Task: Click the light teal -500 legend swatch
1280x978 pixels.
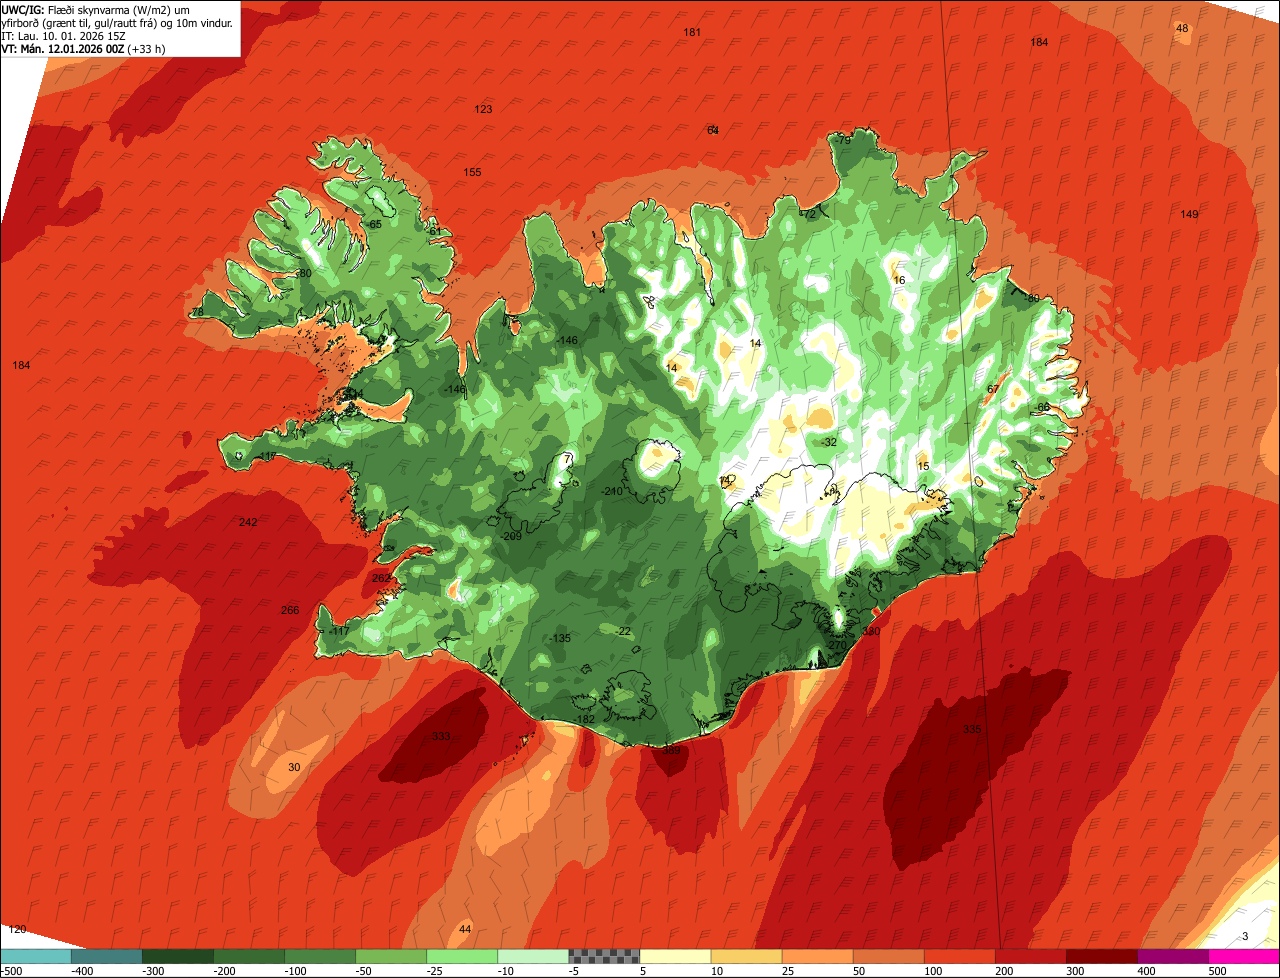Action: coord(36,955)
